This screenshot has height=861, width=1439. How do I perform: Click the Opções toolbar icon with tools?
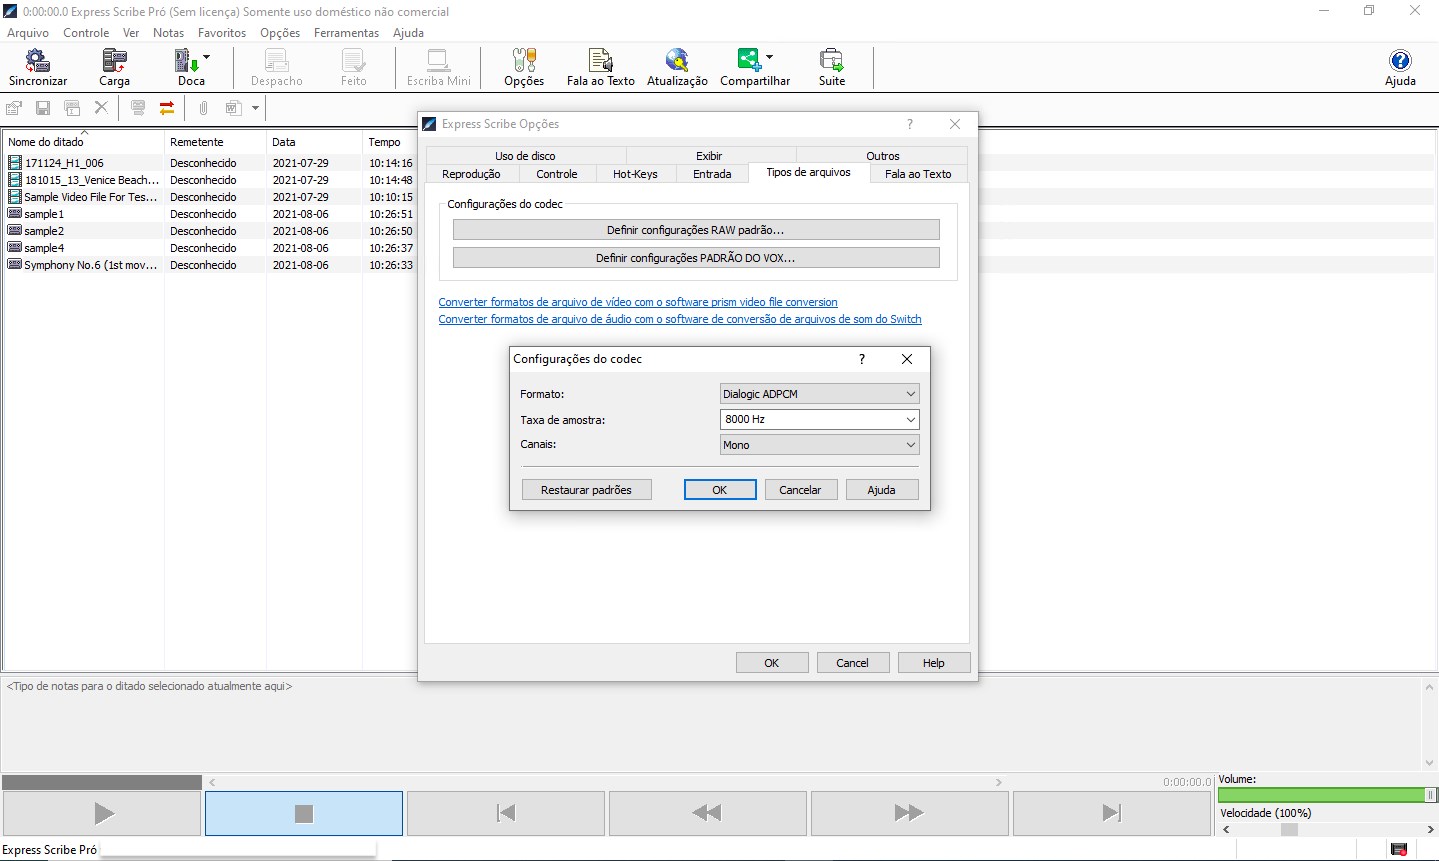[524, 67]
